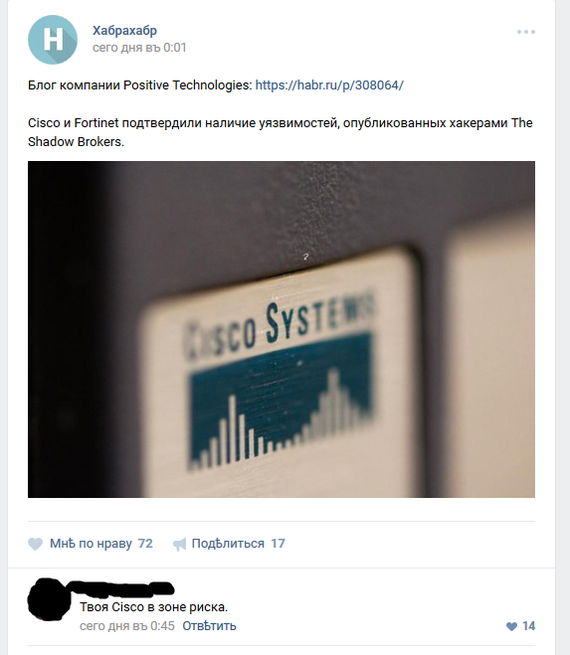
Task: Open the Хабрахабр group name link
Action: 124,30
